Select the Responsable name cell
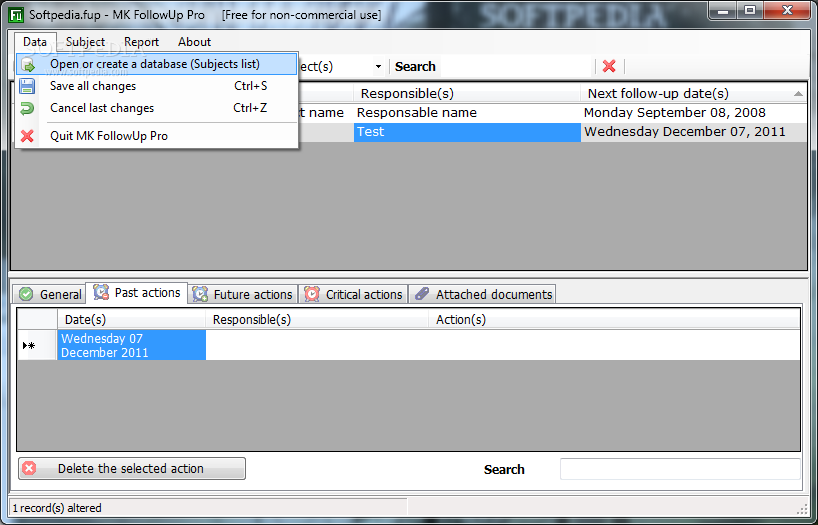This screenshot has width=818, height=525. [467, 113]
